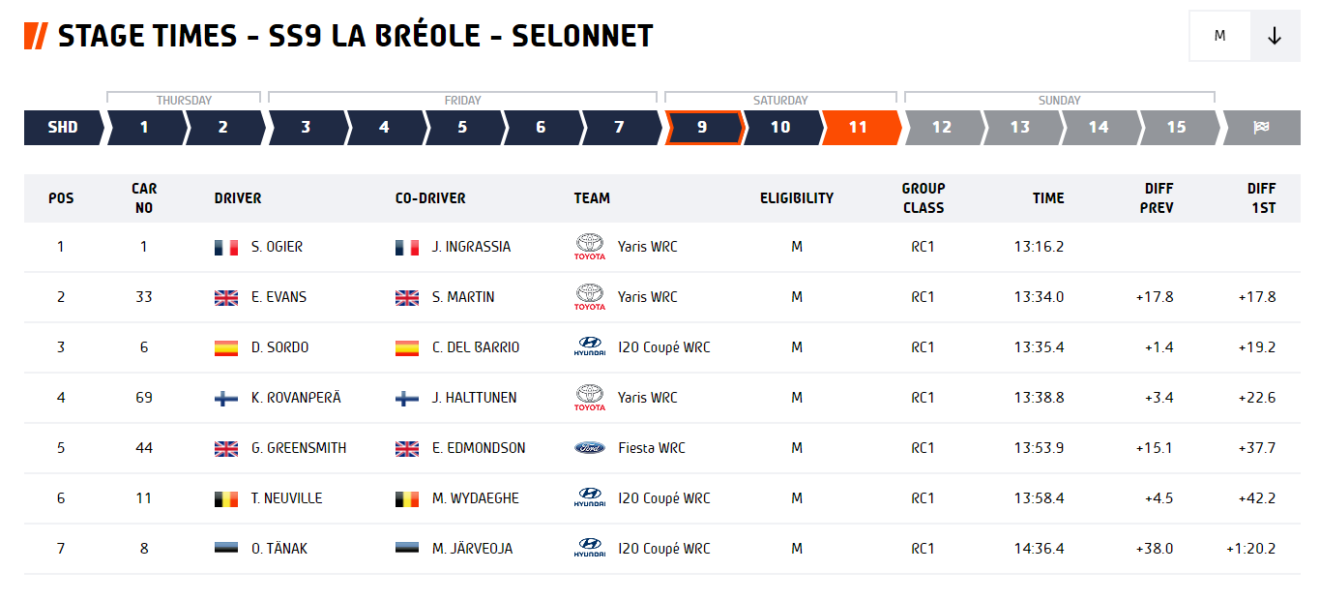Select stage 5 under Friday

coord(462,127)
